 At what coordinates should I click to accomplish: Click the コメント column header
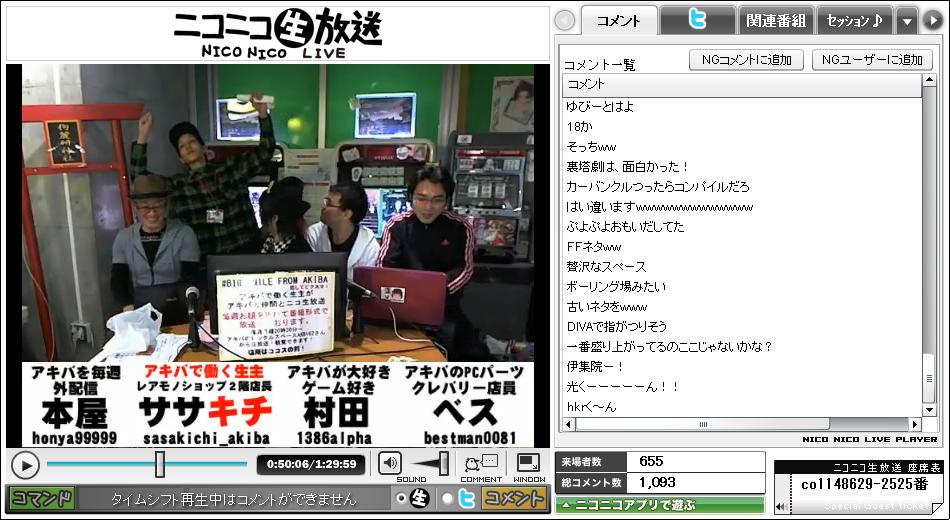742,85
